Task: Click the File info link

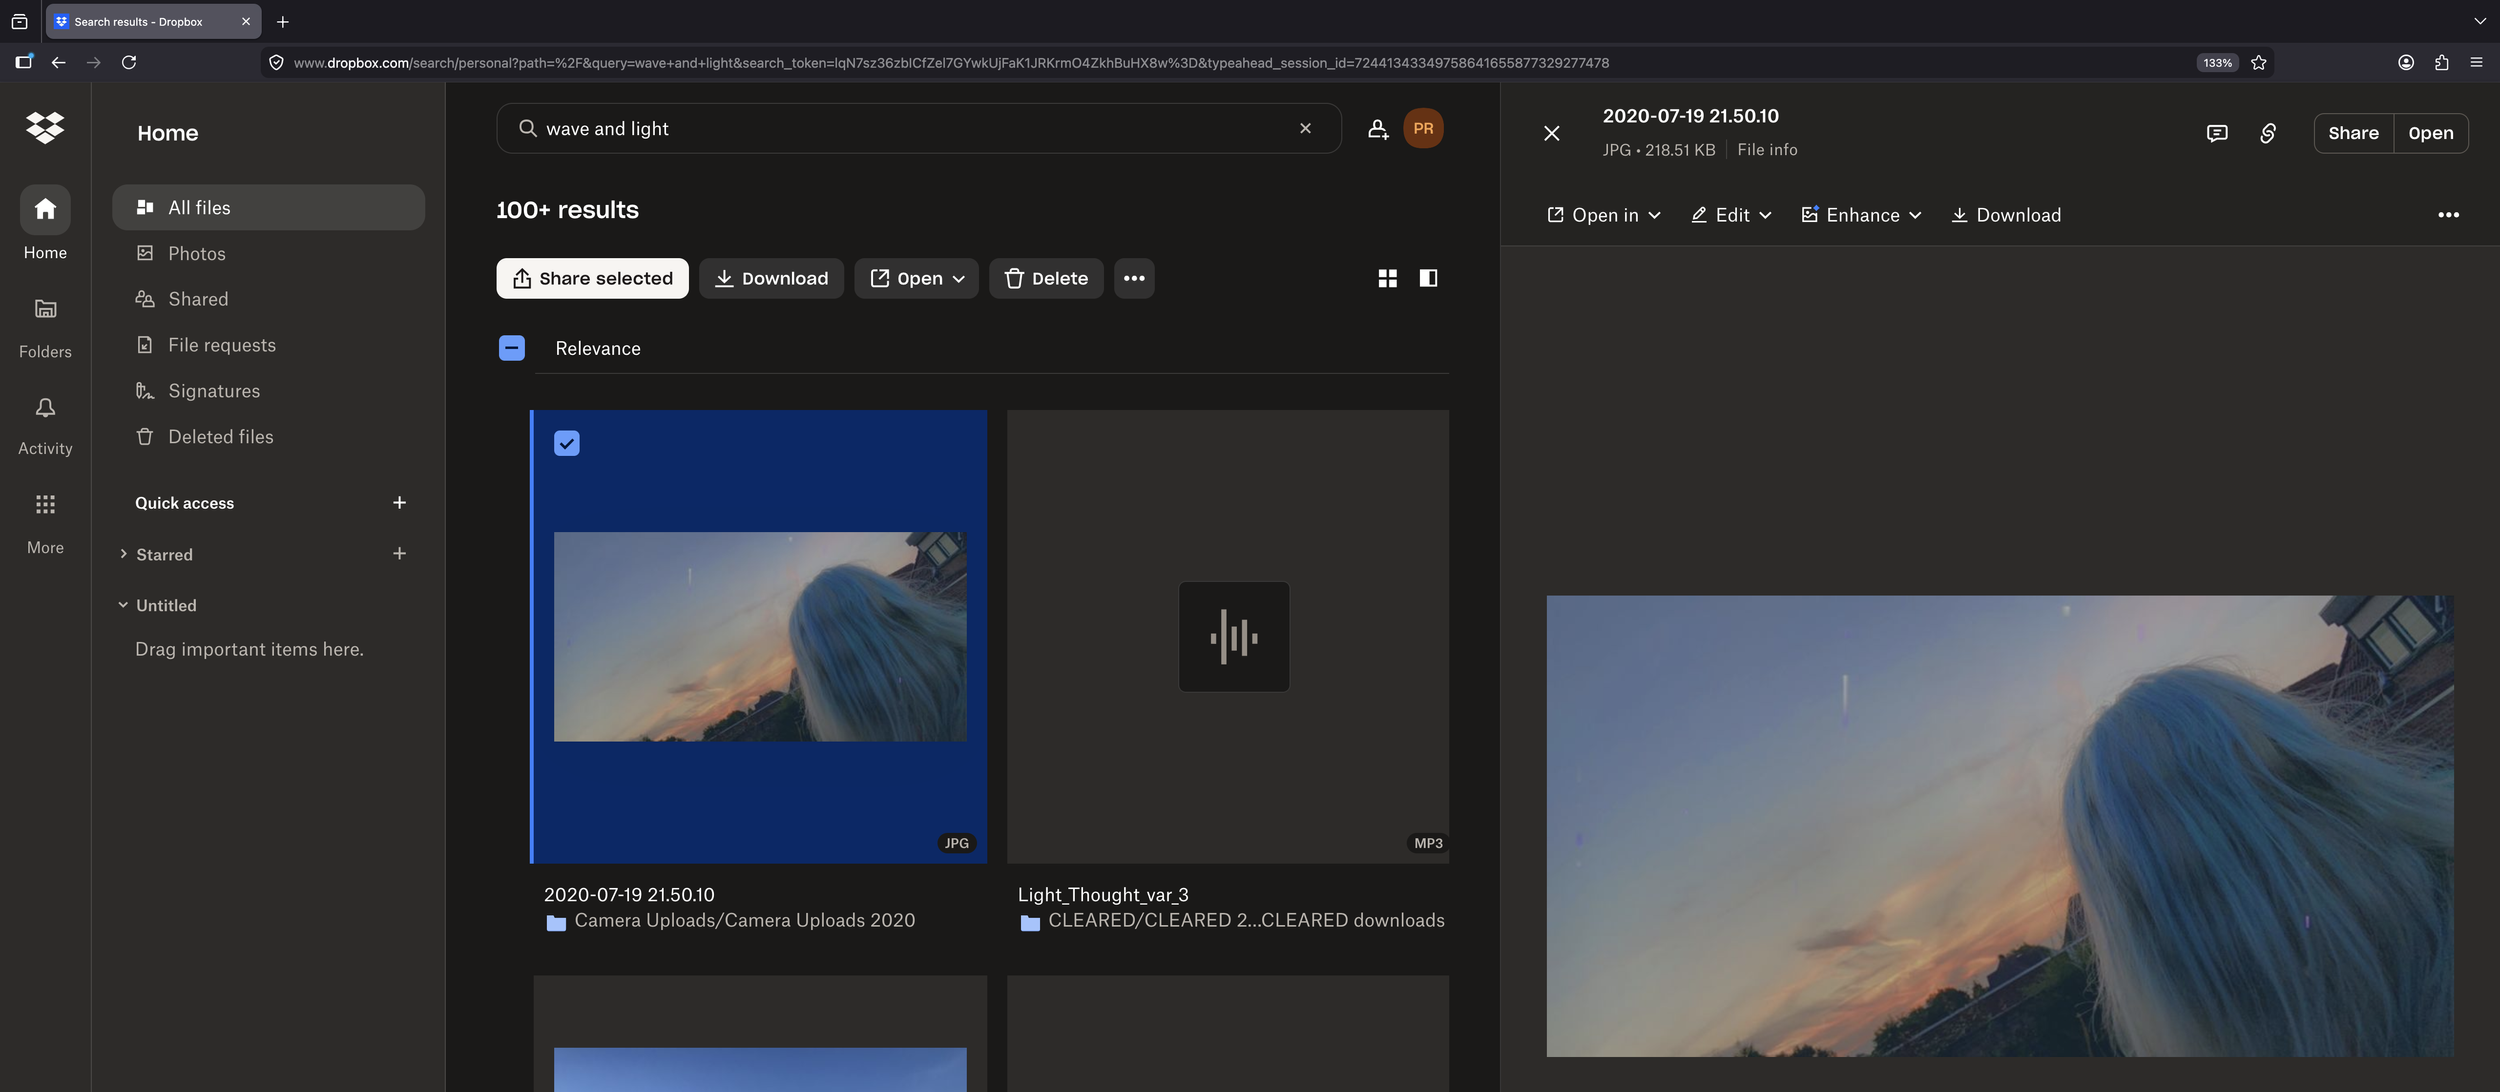Action: pos(1767,150)
